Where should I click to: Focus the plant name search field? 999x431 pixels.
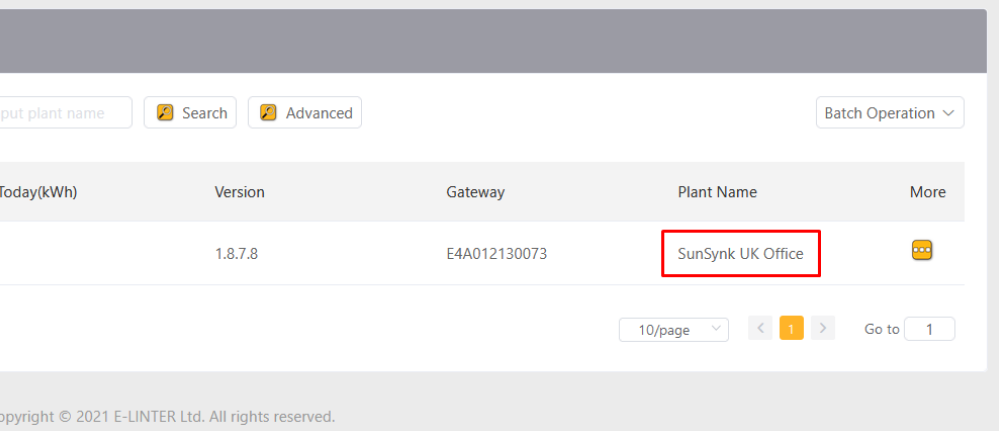pos(65,113)
